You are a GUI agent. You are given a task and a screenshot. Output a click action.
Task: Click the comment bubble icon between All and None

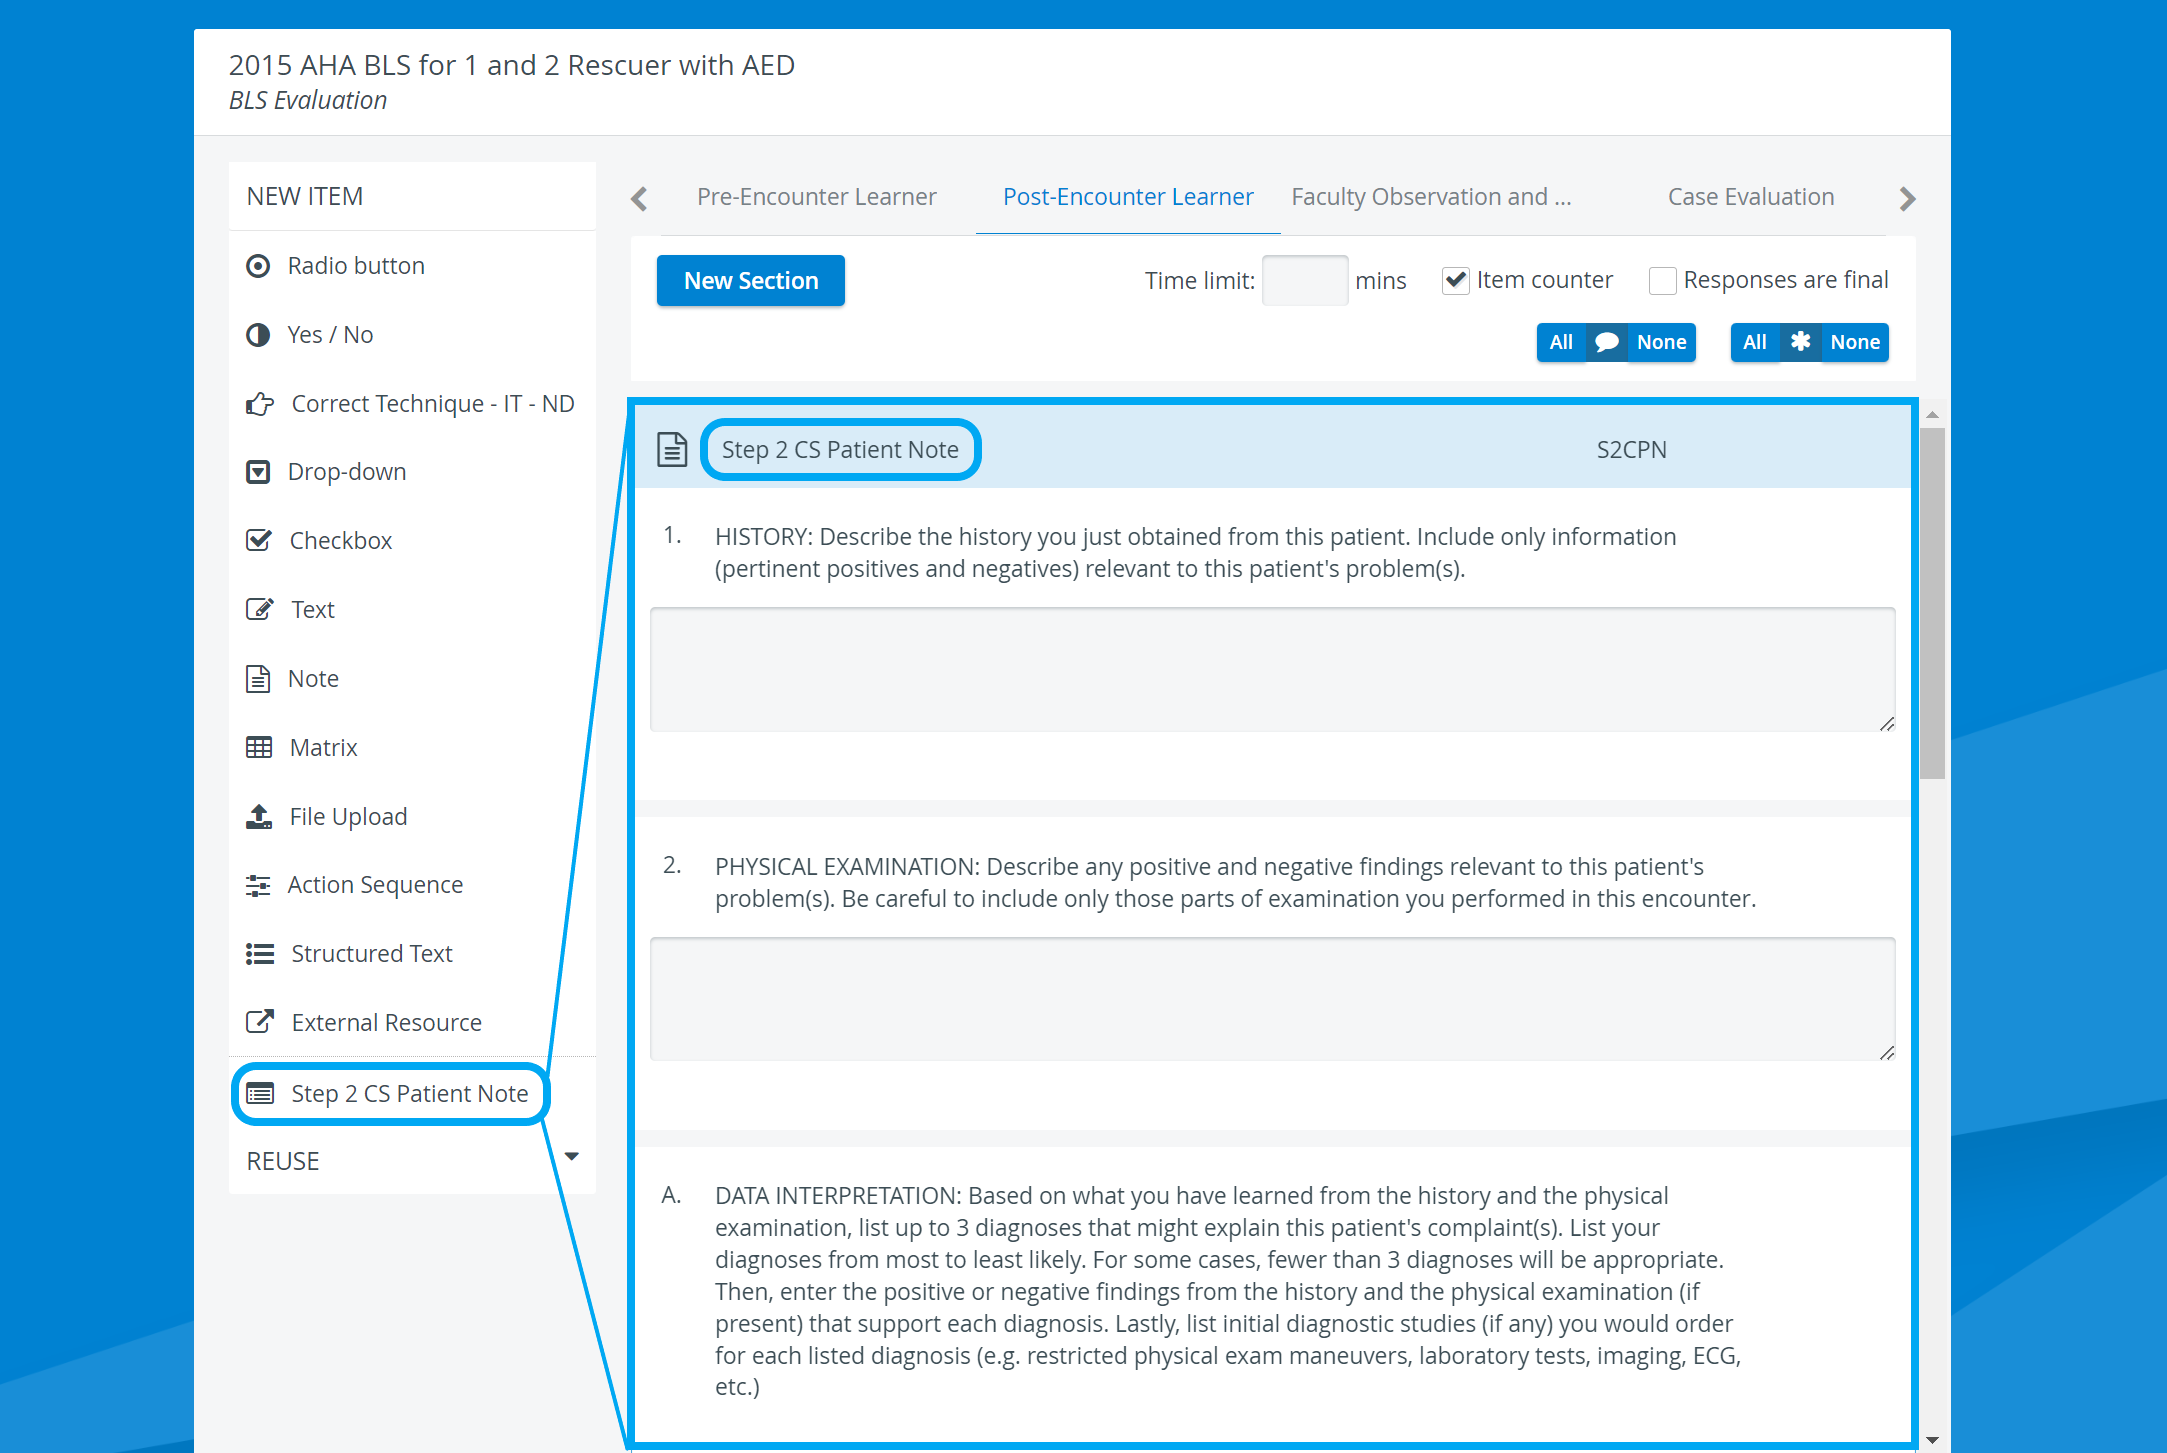click(x=1606, y=342)
